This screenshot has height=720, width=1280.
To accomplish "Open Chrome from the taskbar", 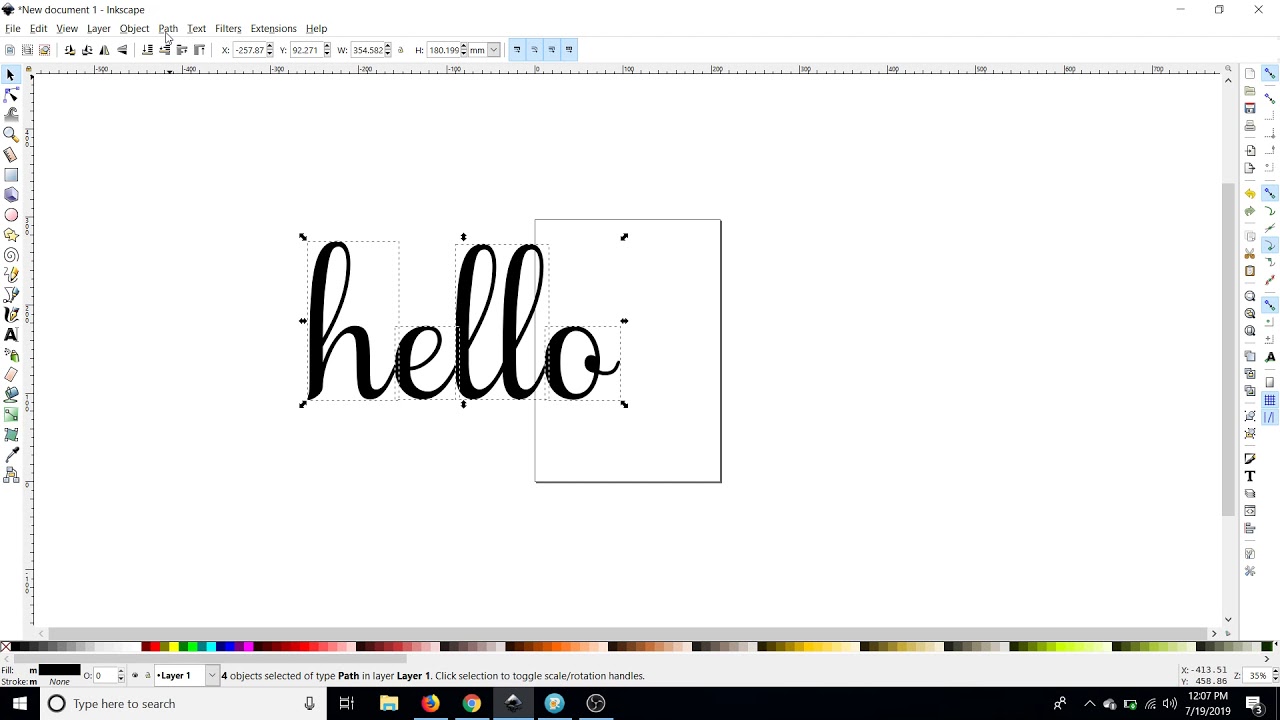I will coord(471,704).
